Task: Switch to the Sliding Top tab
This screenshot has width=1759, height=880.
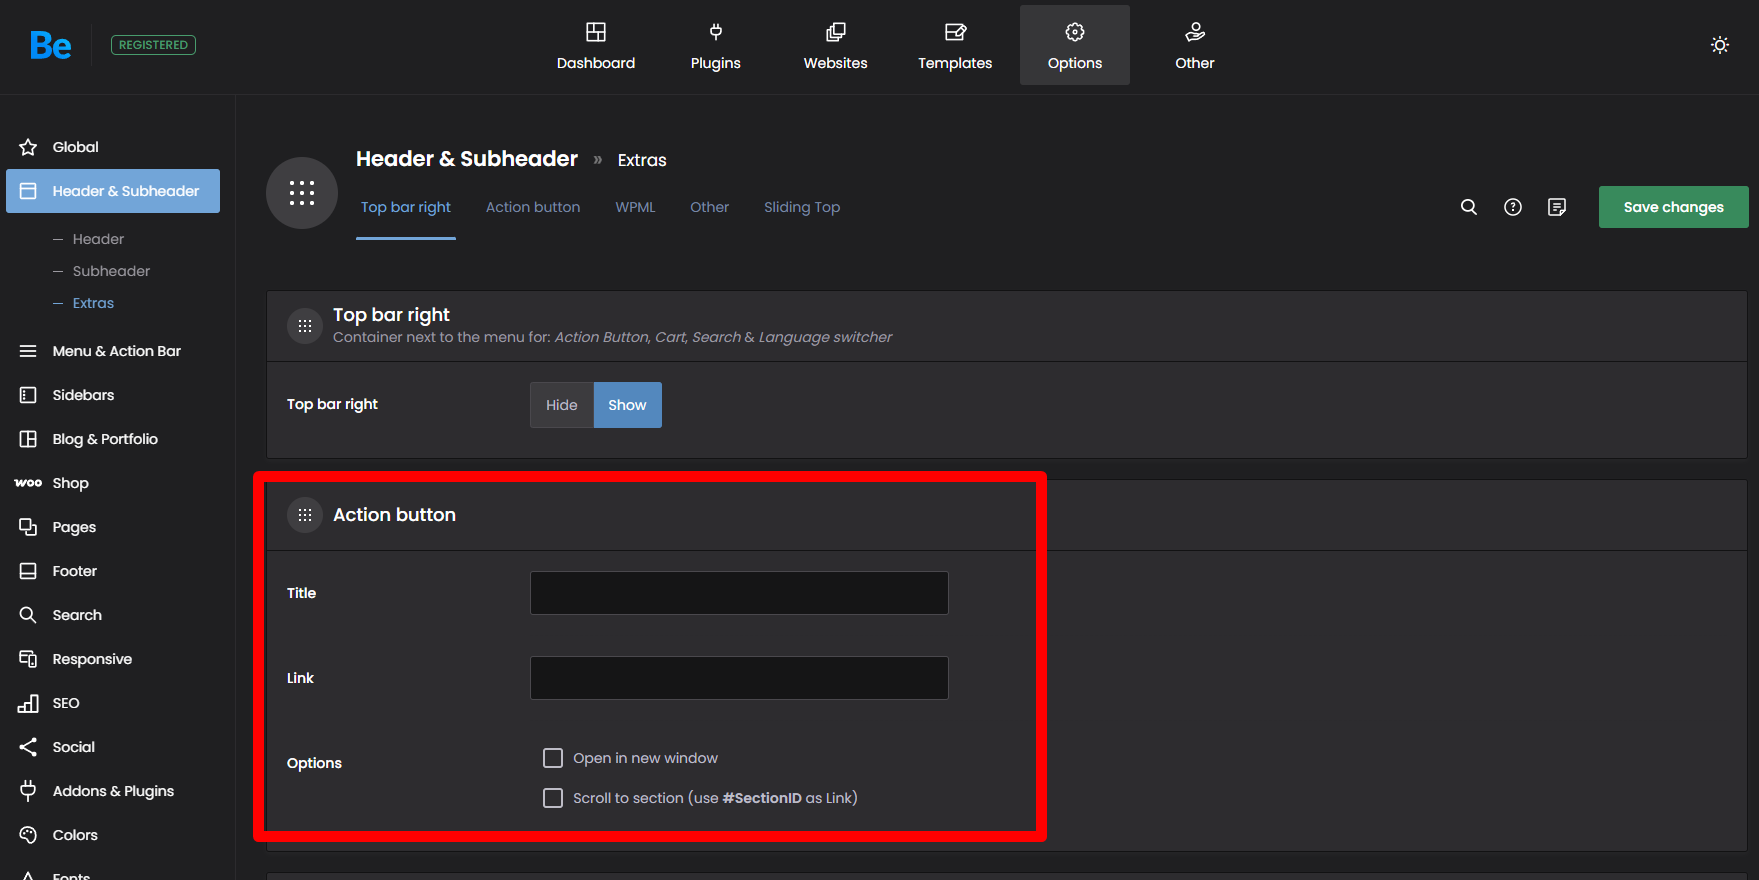Action: [x=801, y=207]
